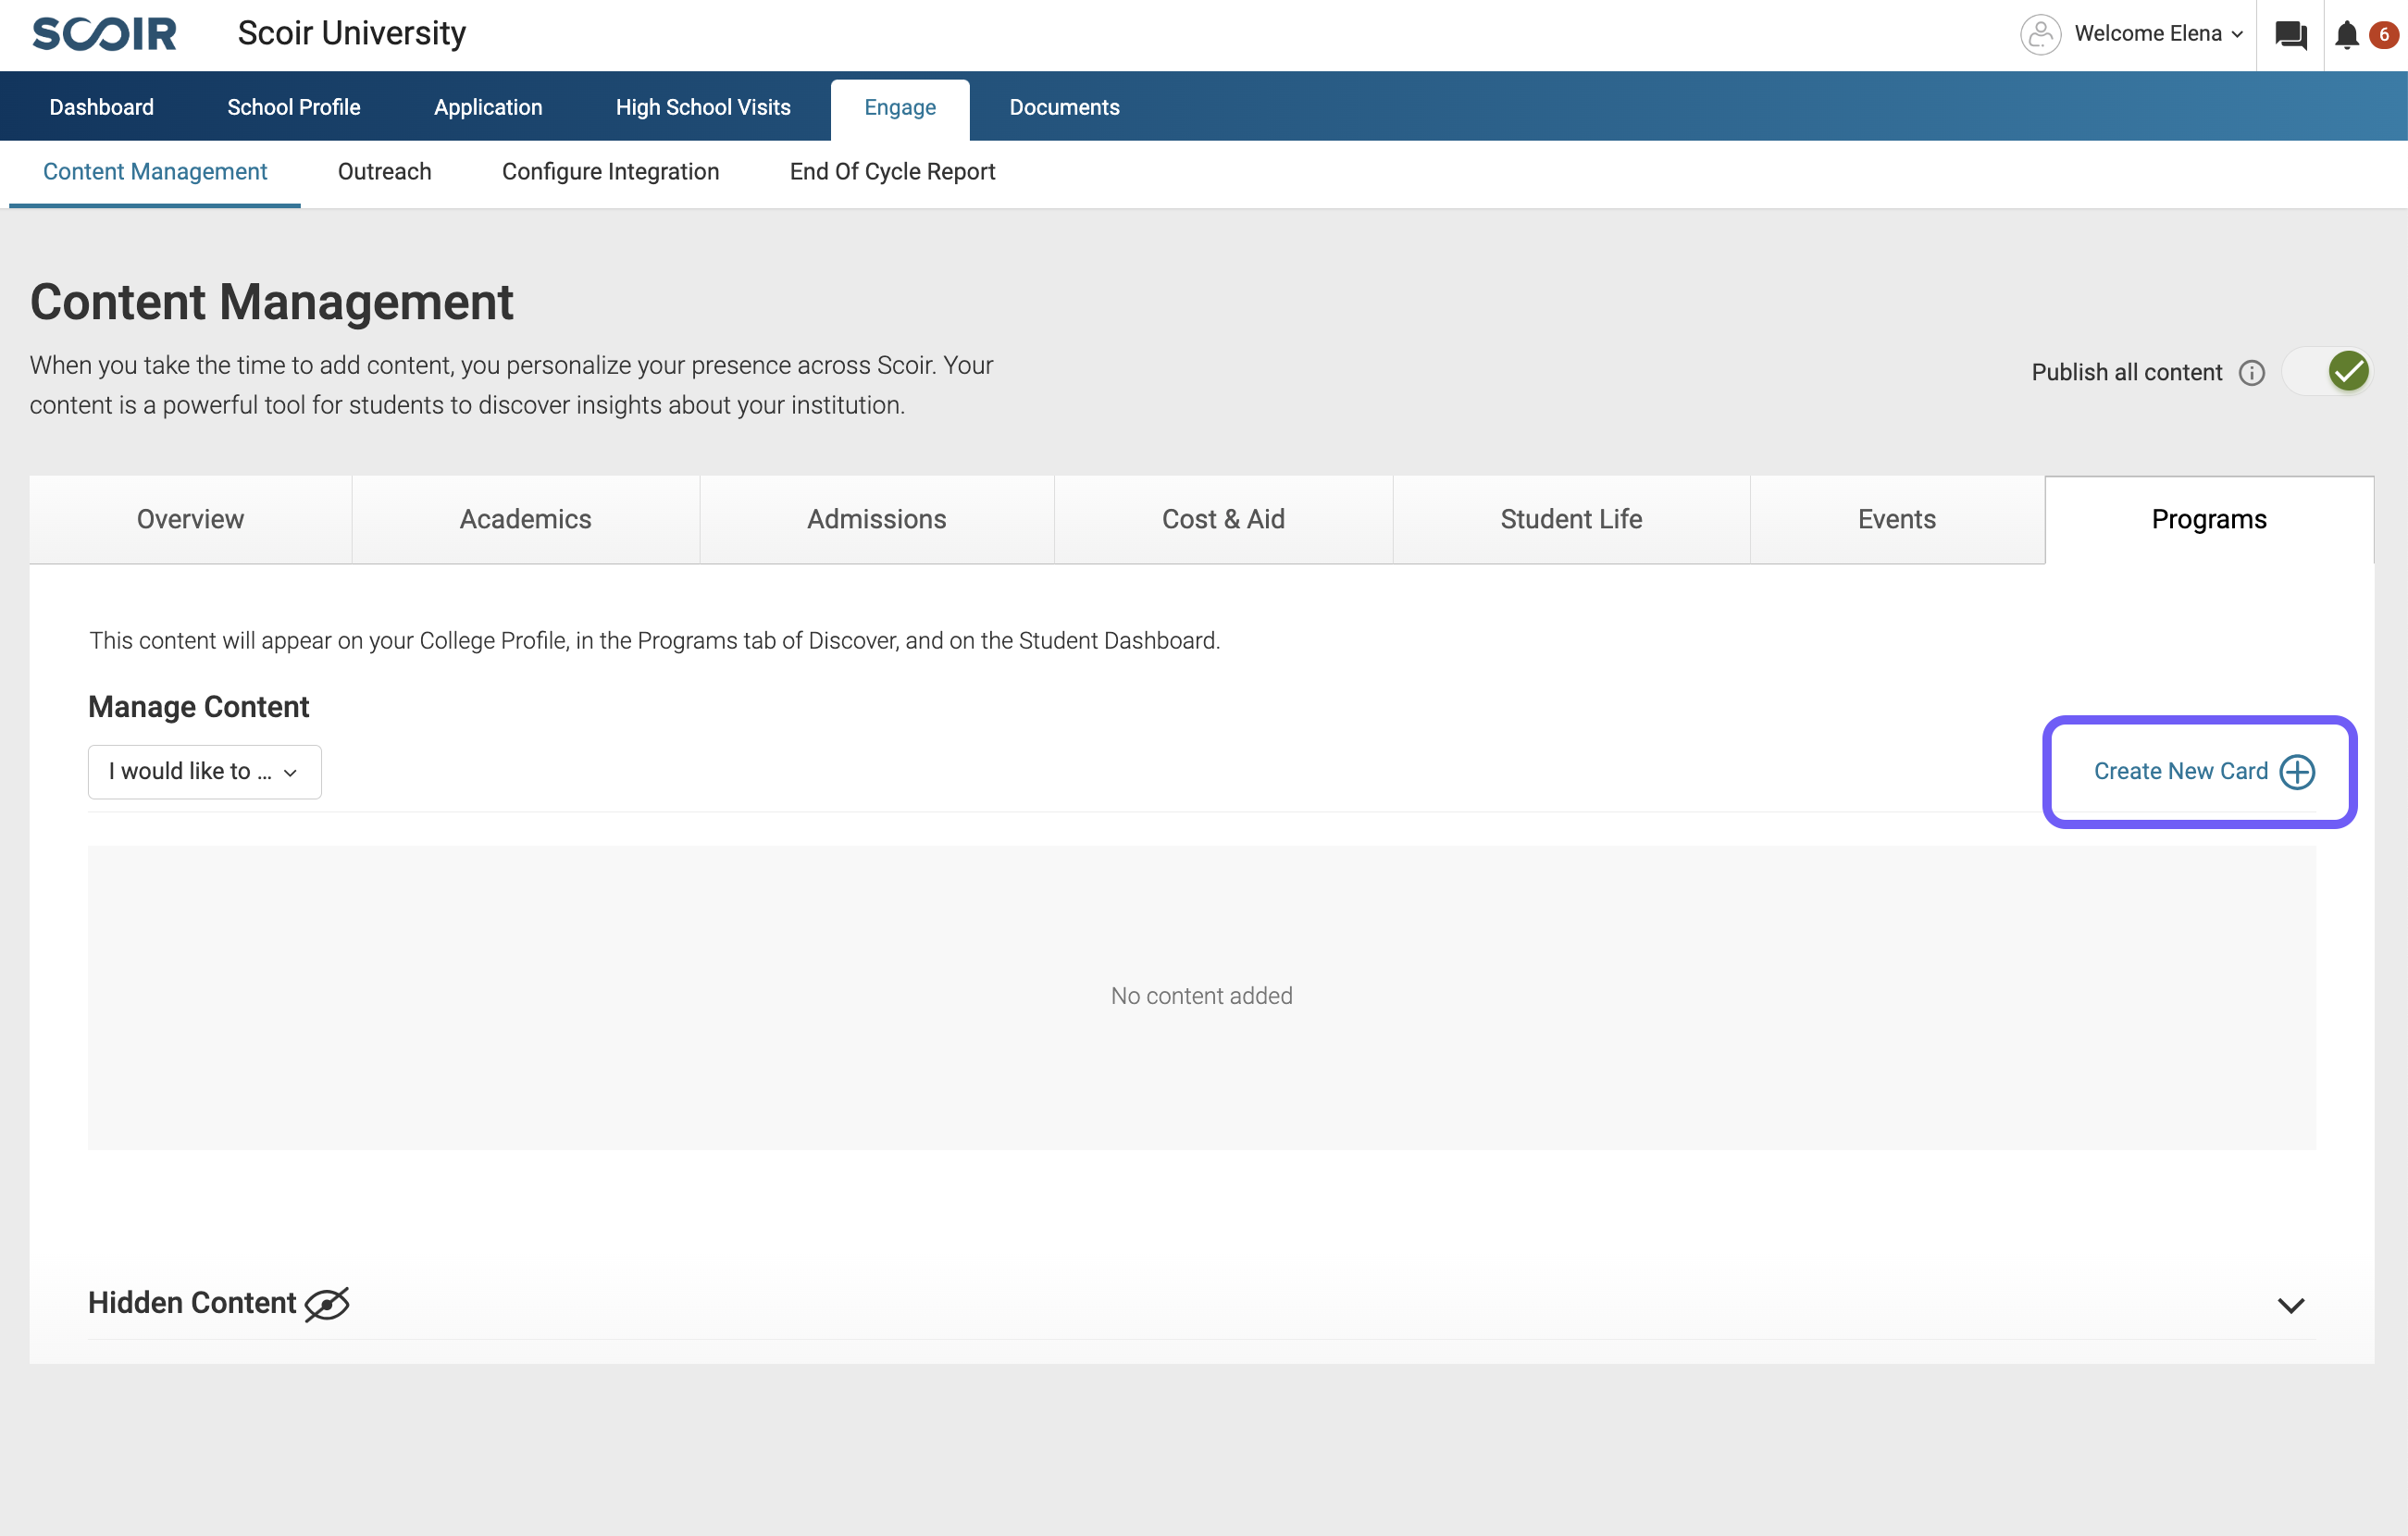Click the Scoir logo

pyautogui.click(x=104, y=34)
